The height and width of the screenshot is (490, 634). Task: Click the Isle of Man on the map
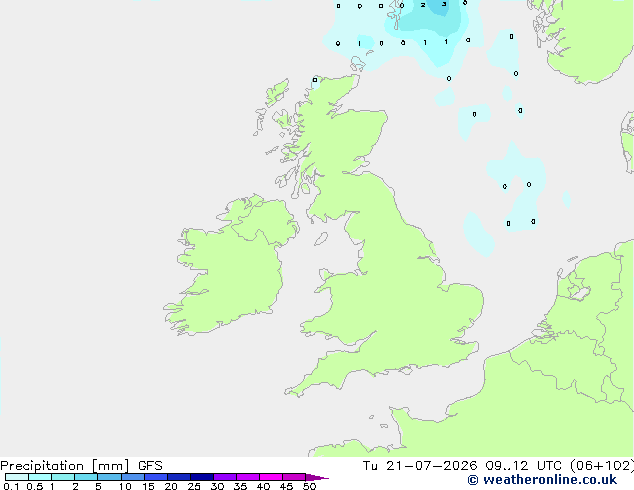[321, 239]
